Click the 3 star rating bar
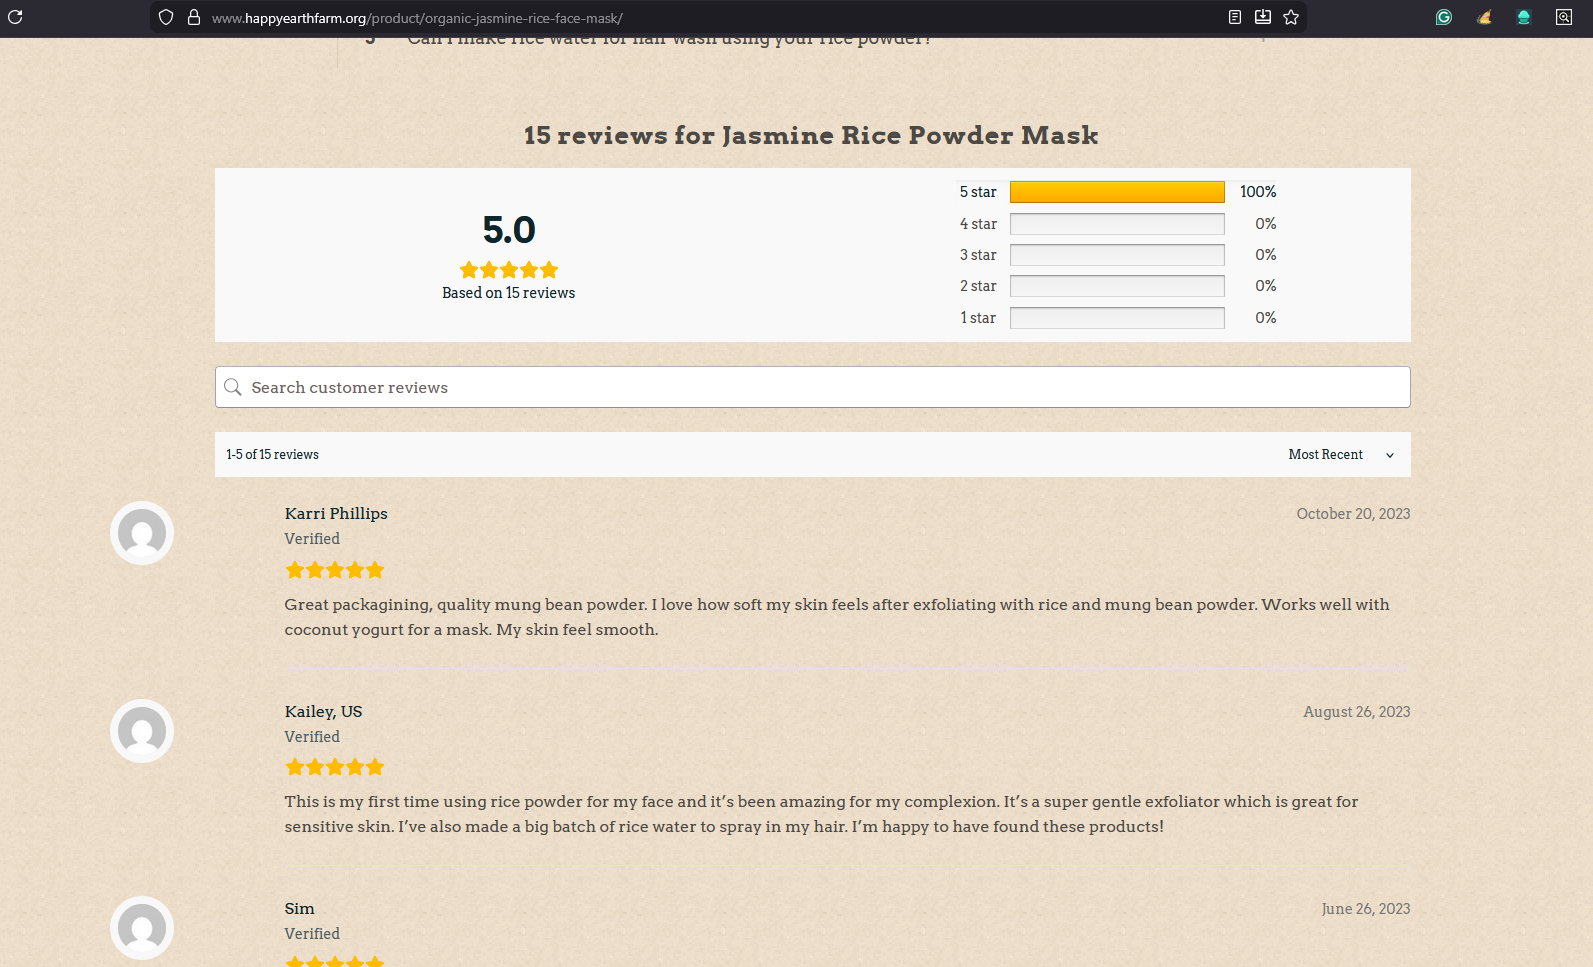This screenshot has width=1593, height=967. pyautogui.click(x=1117, y=255)
